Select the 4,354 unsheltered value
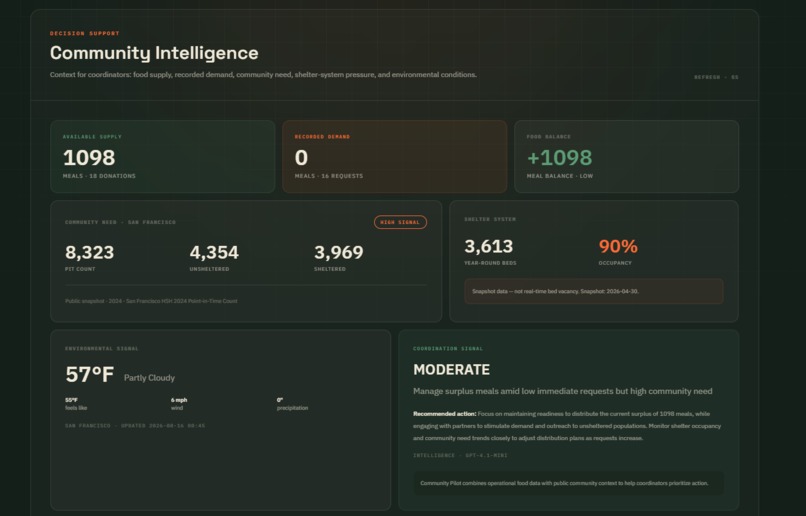Screen dimensions: 806x516 (214, 252)
